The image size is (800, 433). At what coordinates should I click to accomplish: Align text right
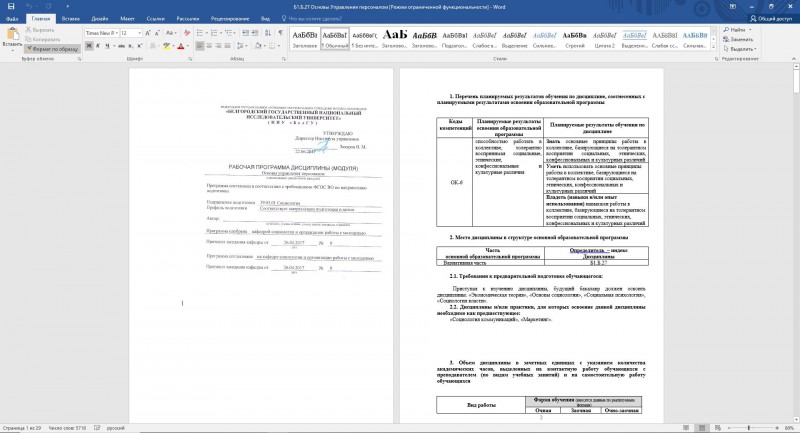coord(218,46)
